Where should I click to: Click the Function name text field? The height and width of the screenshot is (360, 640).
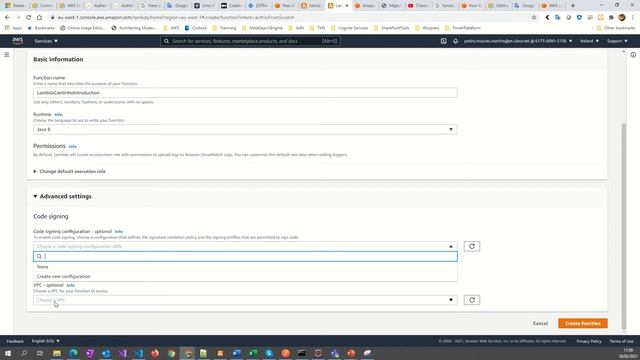[x=245, y=93]
